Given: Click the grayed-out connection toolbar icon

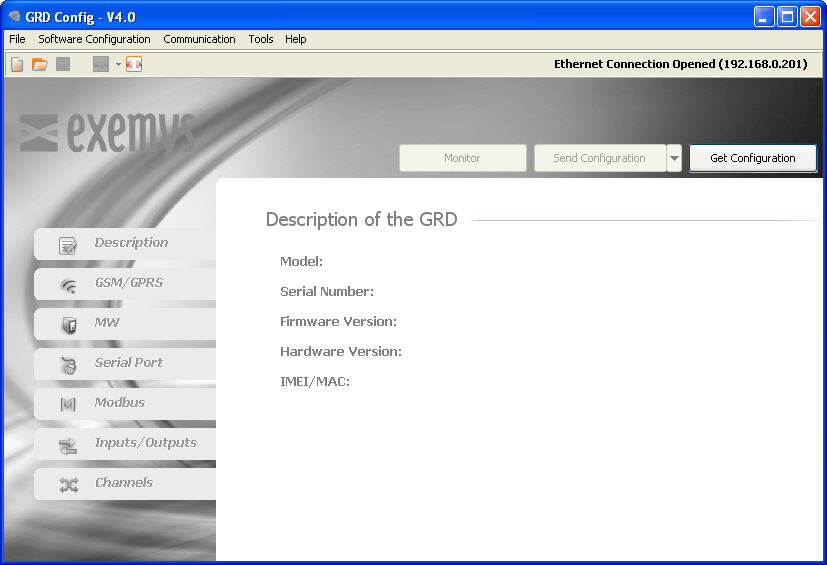Looking at the screenshot, I should tap(101, 64).
